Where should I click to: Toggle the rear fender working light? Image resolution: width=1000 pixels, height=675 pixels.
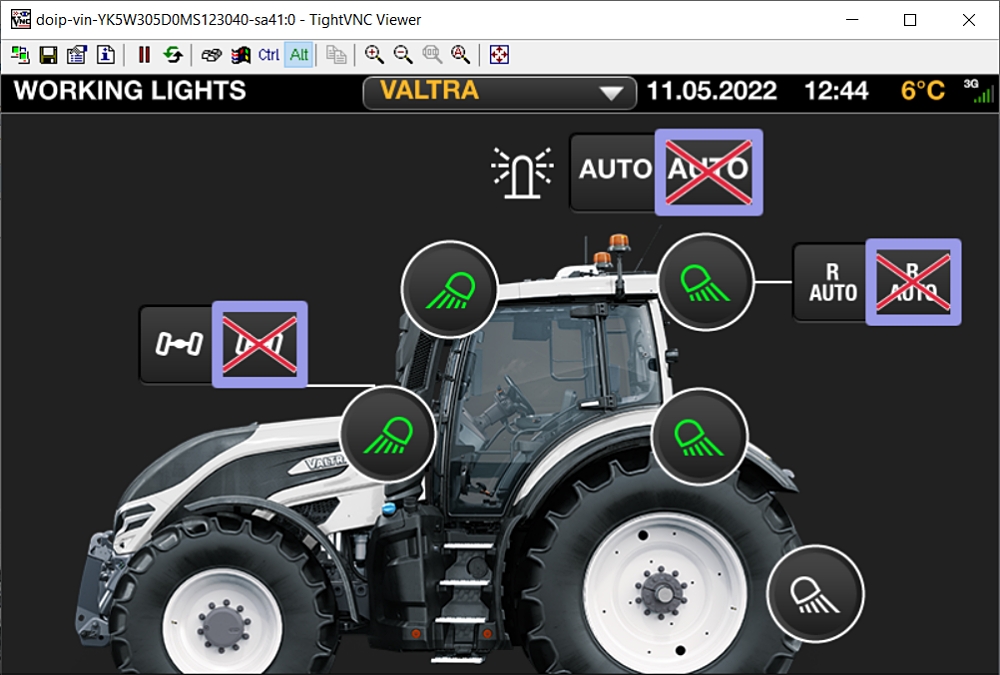click(700, 436)
